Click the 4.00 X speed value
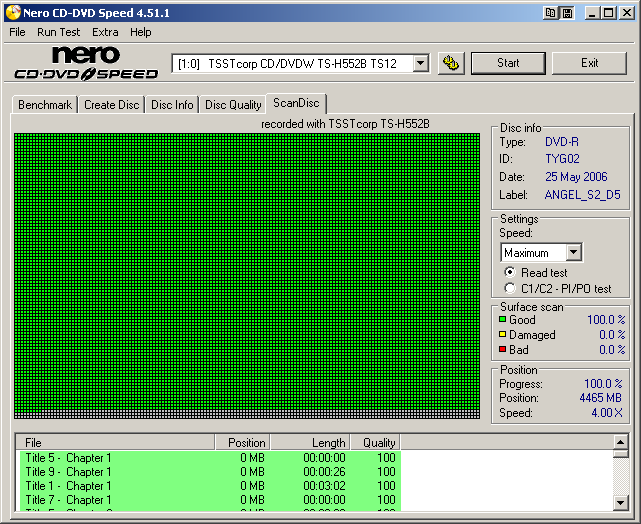 click(x=607, y=413)
